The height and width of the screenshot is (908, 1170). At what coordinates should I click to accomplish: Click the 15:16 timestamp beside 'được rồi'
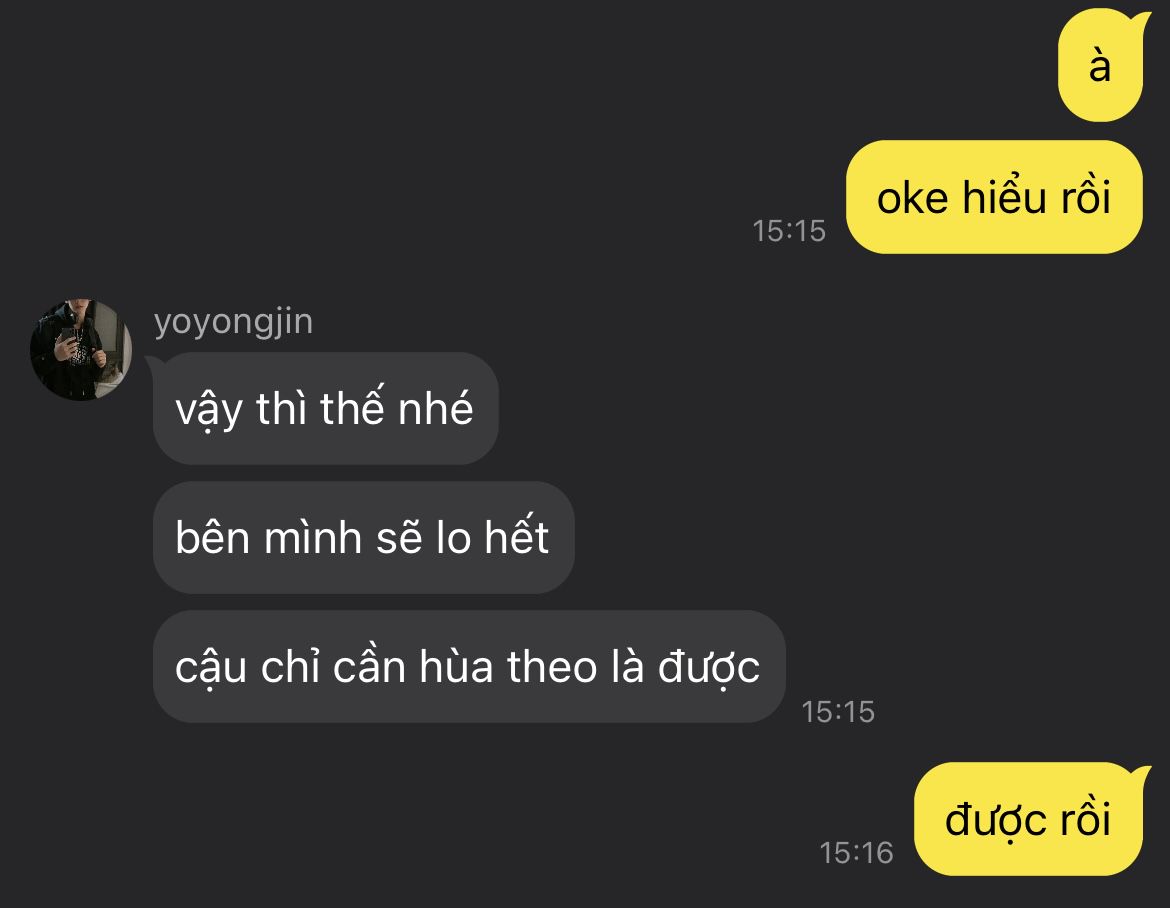[x=856, y=853]
